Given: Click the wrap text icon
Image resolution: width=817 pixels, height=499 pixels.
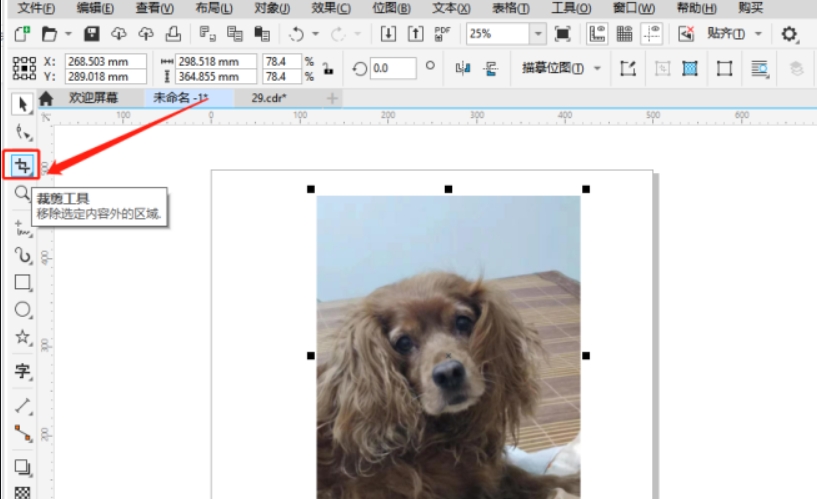Looking at the screenshot, I should (x=760, y=68).
